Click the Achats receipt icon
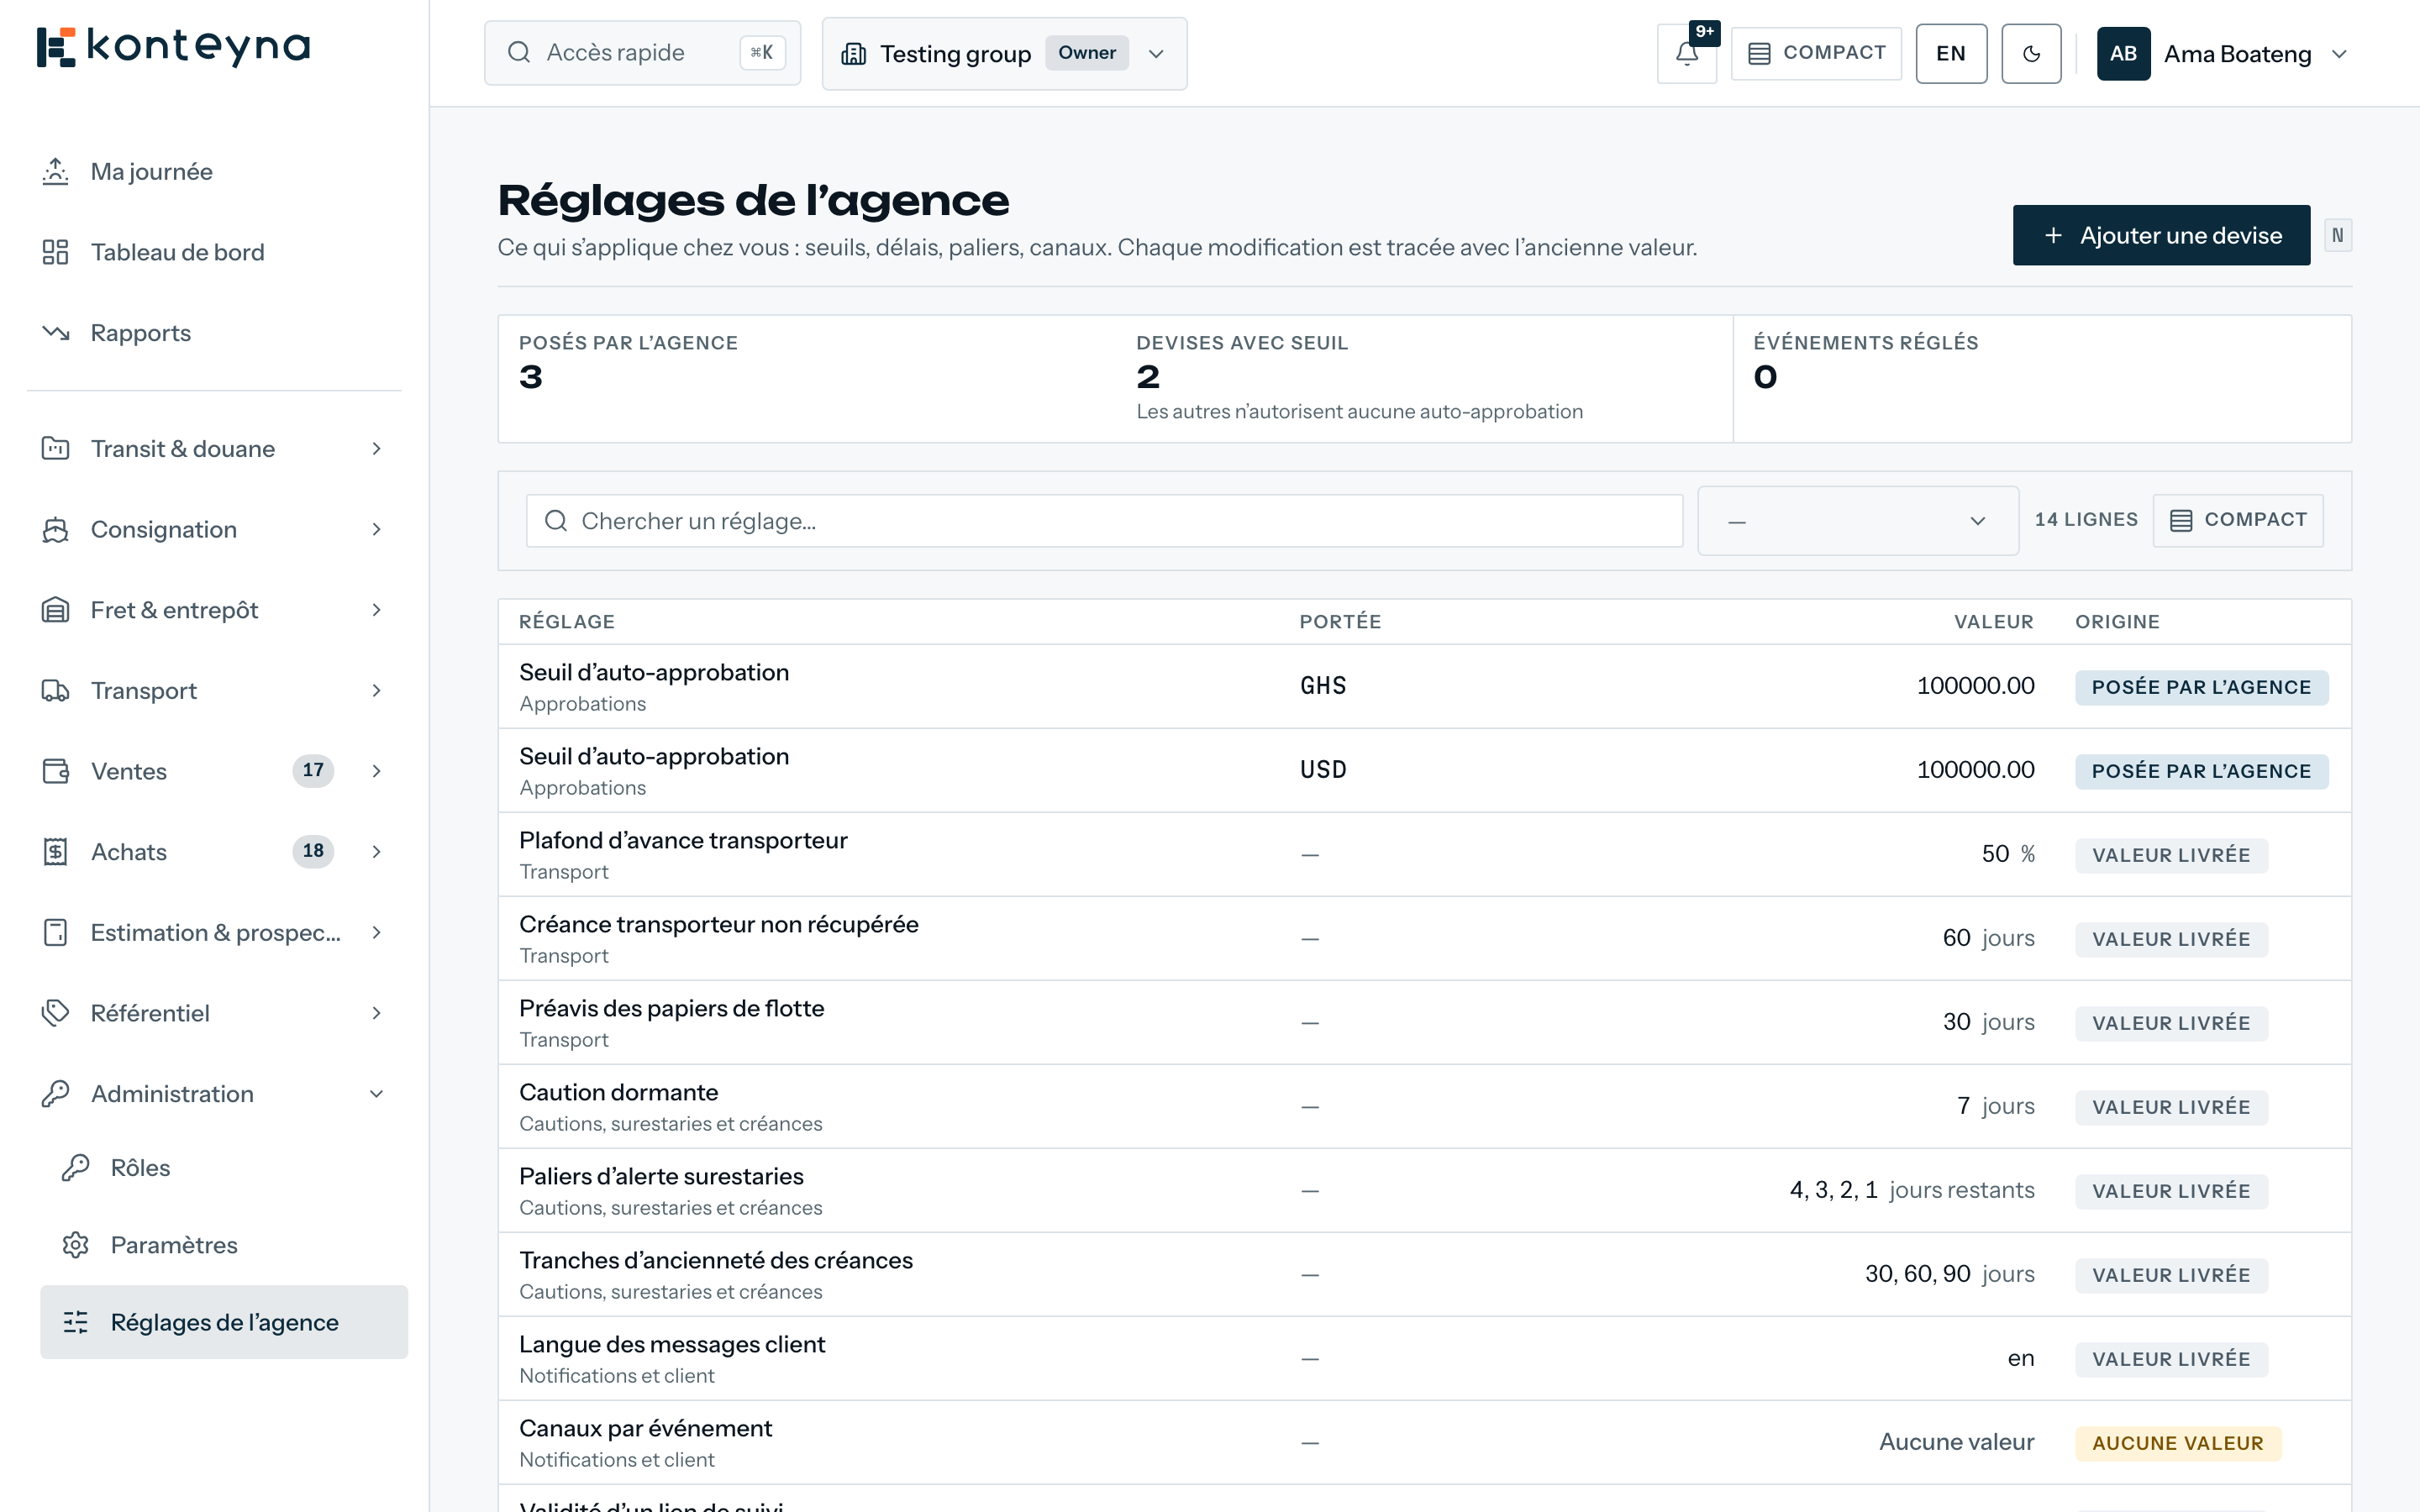This screenshot has width=2420, height=1512. point(55,852)
